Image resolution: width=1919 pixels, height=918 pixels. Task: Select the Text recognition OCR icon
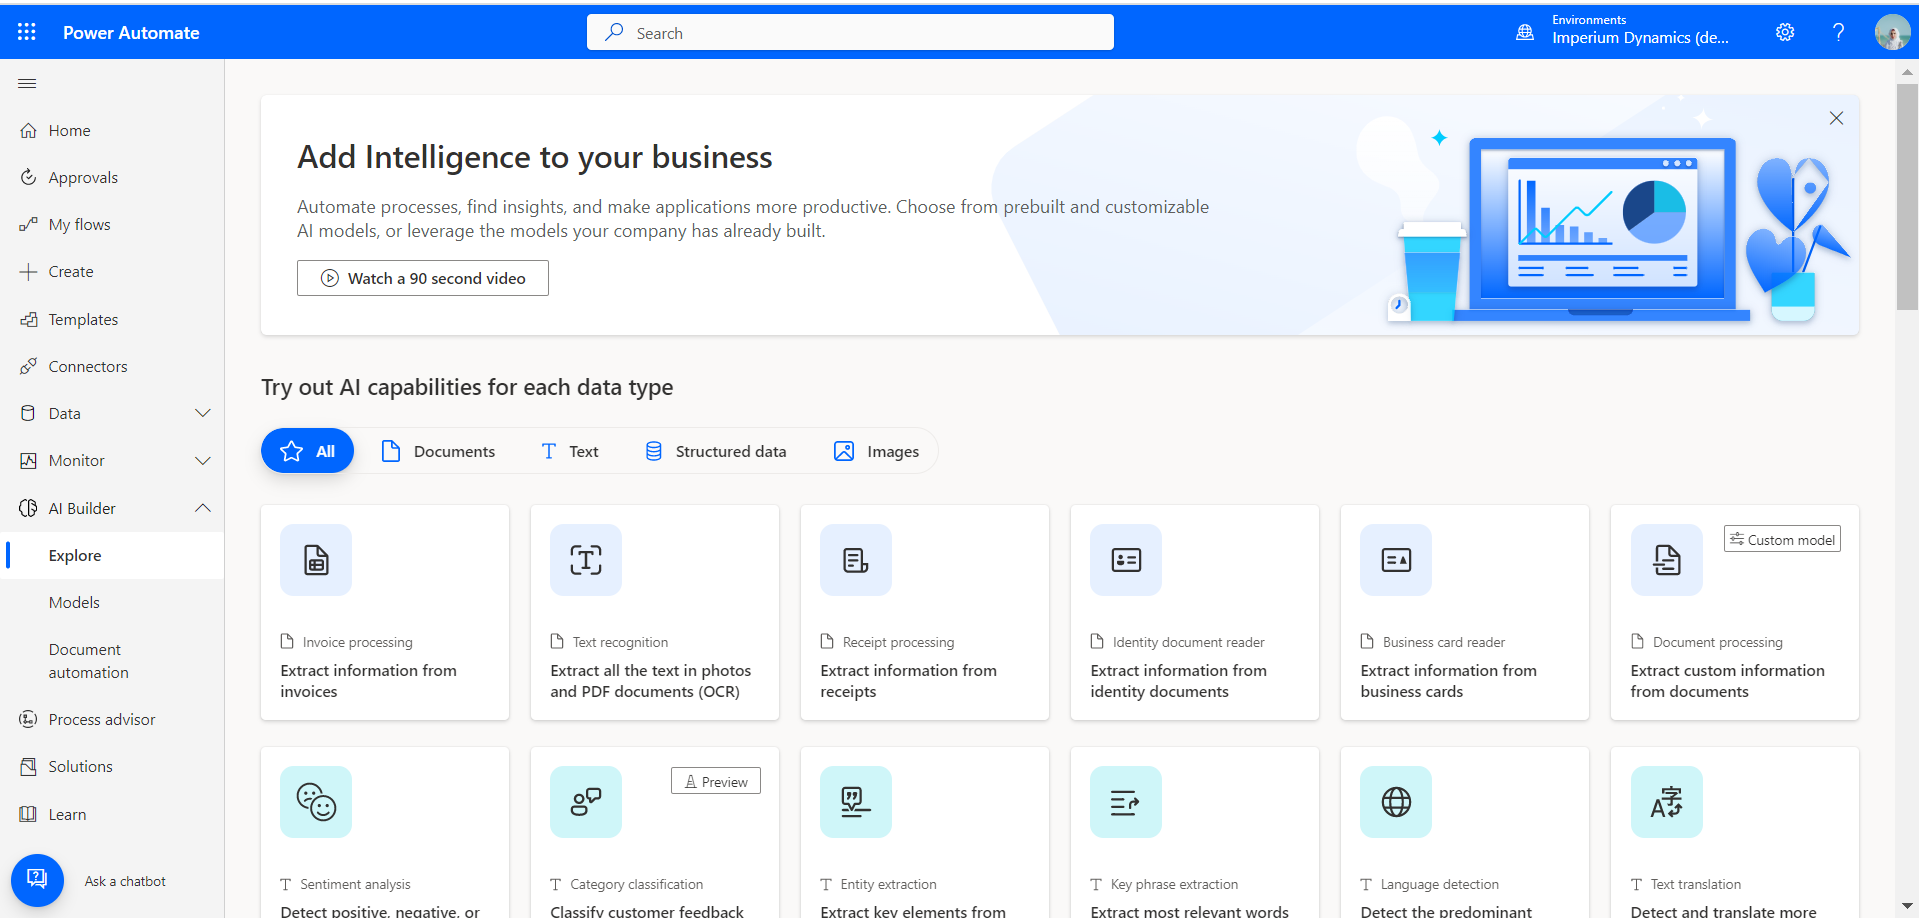point(586,560)
